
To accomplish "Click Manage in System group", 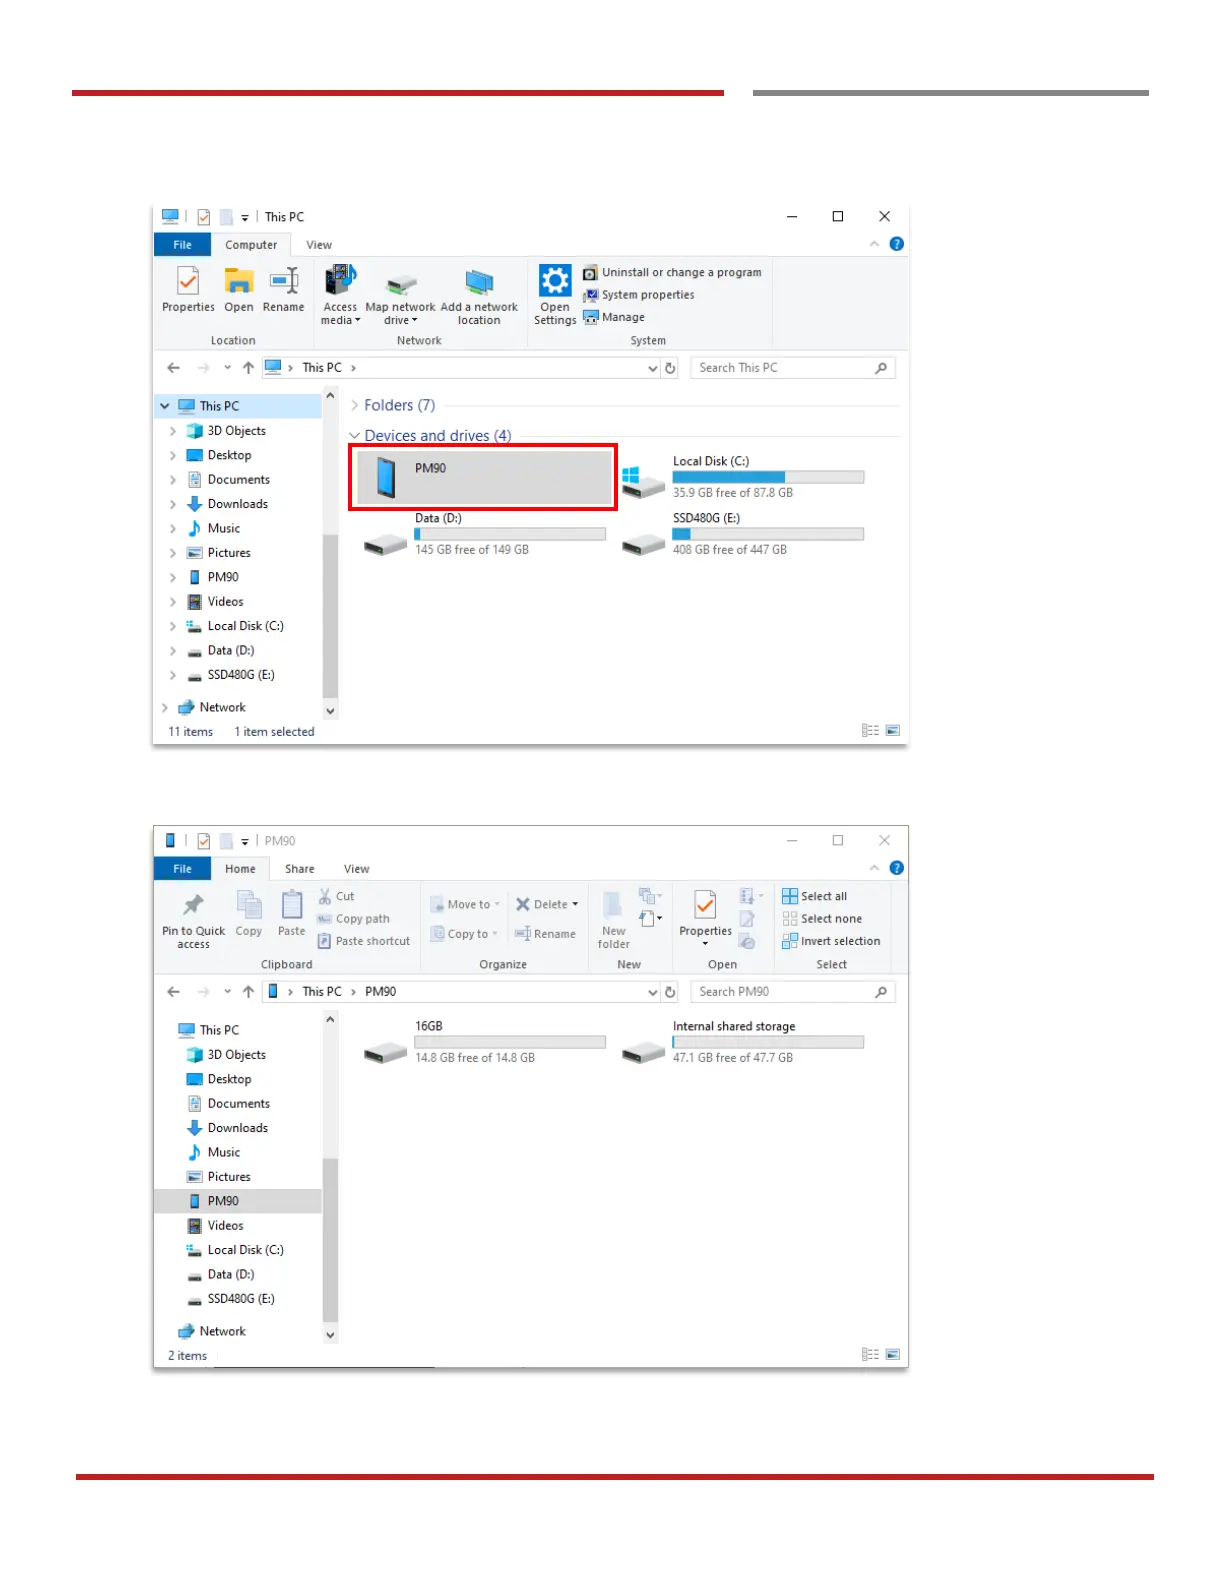I will 614,317.
